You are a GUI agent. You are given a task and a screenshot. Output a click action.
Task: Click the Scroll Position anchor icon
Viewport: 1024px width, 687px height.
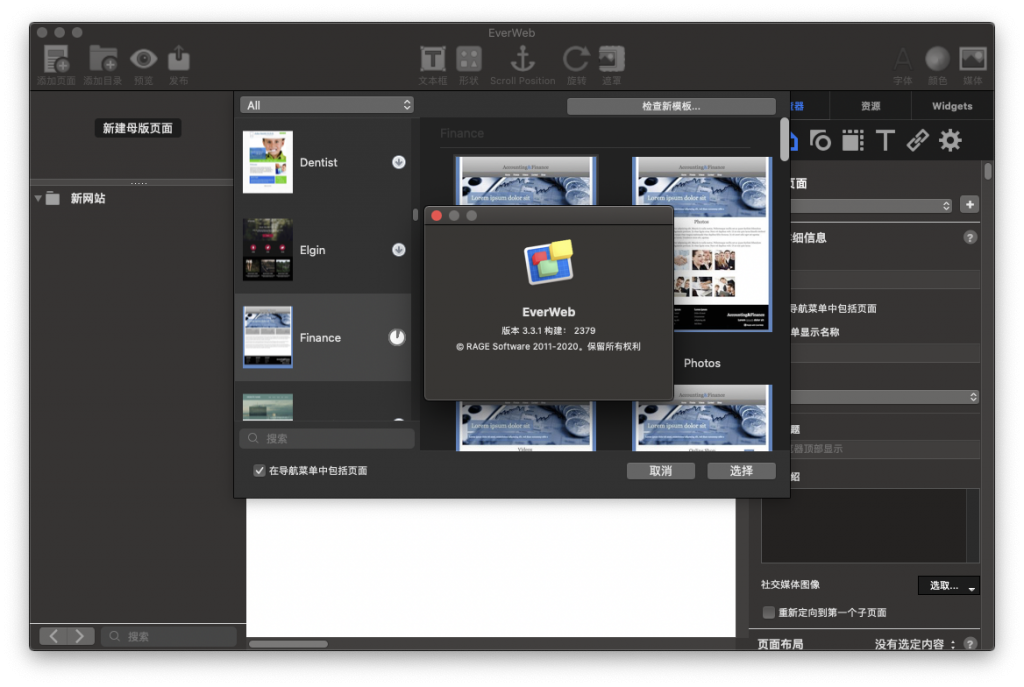point(522,59)
